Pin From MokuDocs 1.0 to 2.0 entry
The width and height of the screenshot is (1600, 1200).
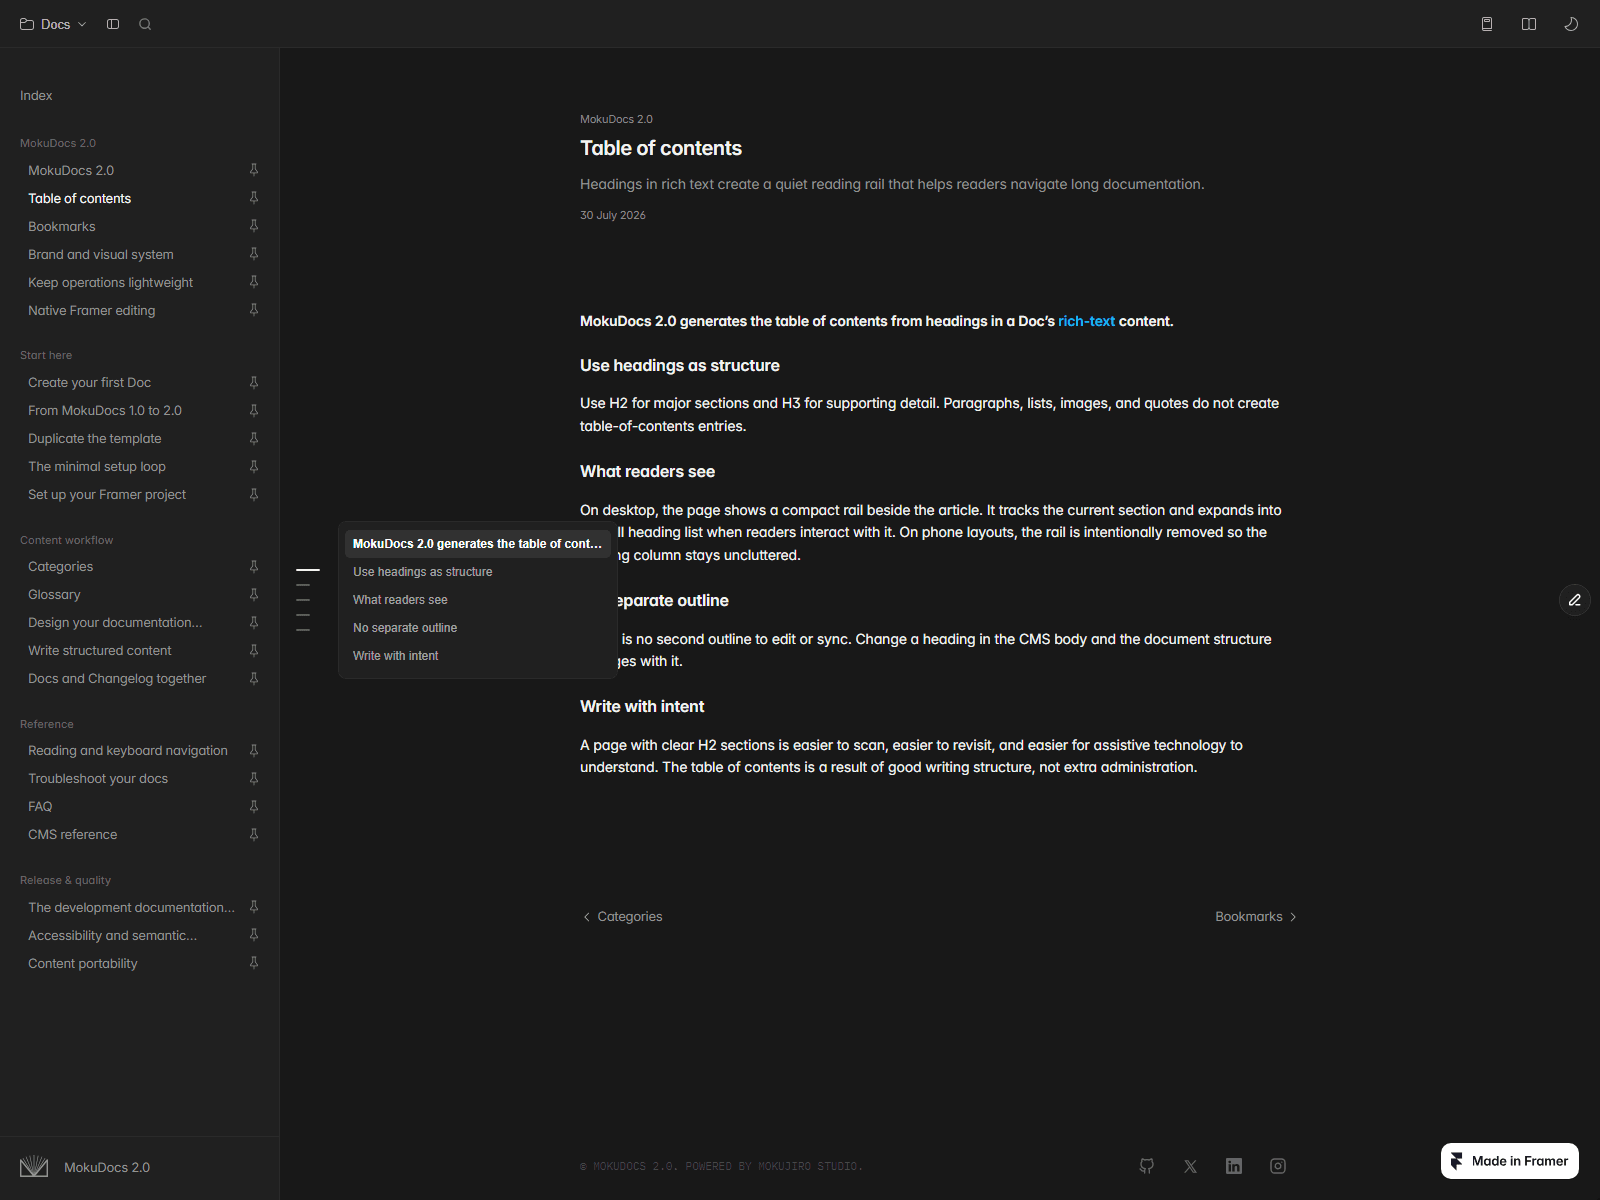254,410
